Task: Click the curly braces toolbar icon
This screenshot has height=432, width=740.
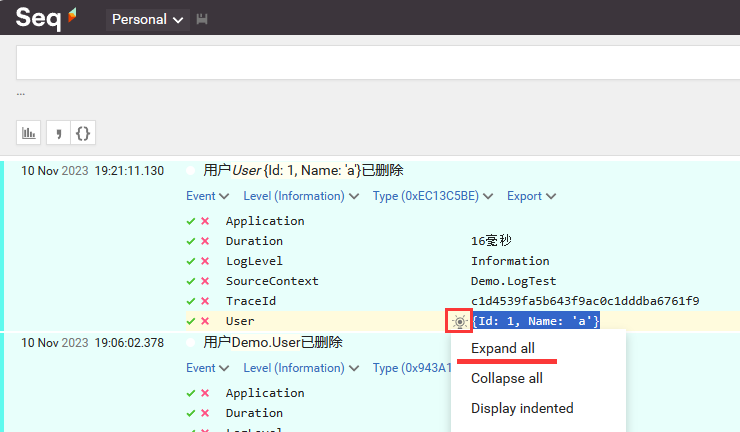Action: [83, 133]
